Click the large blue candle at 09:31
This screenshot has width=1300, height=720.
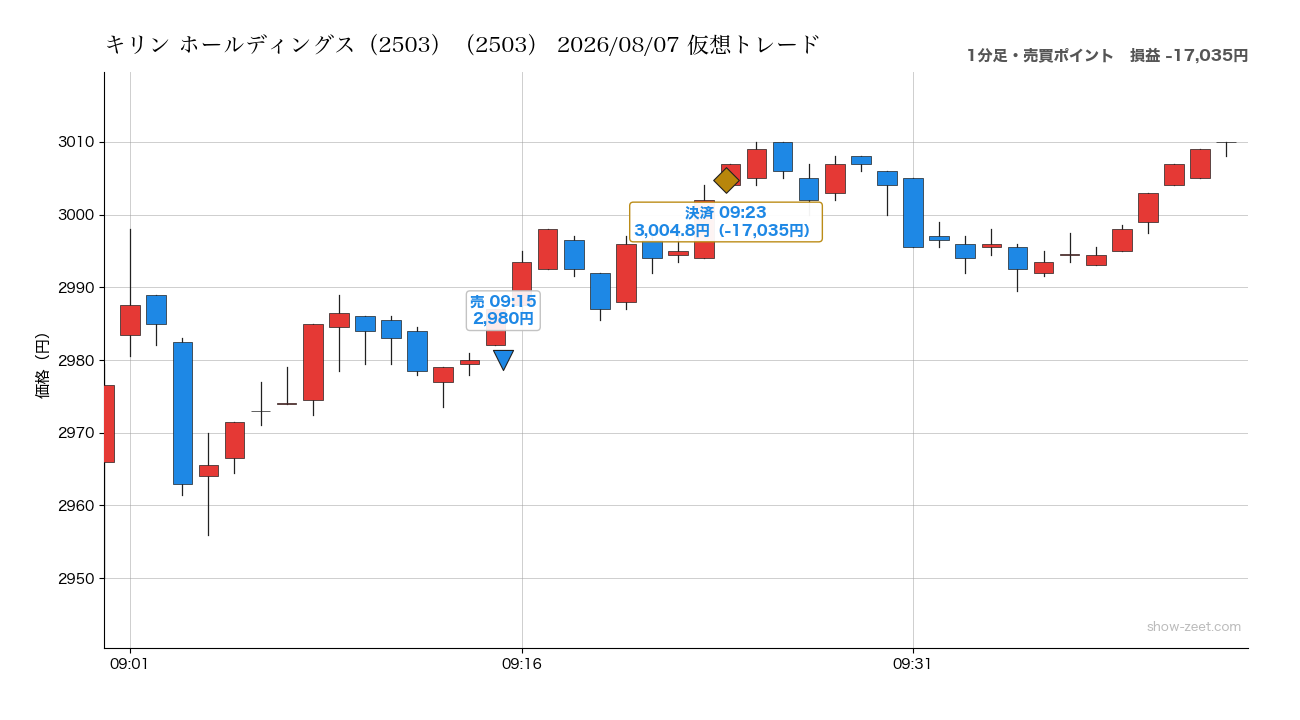(913, 213)
